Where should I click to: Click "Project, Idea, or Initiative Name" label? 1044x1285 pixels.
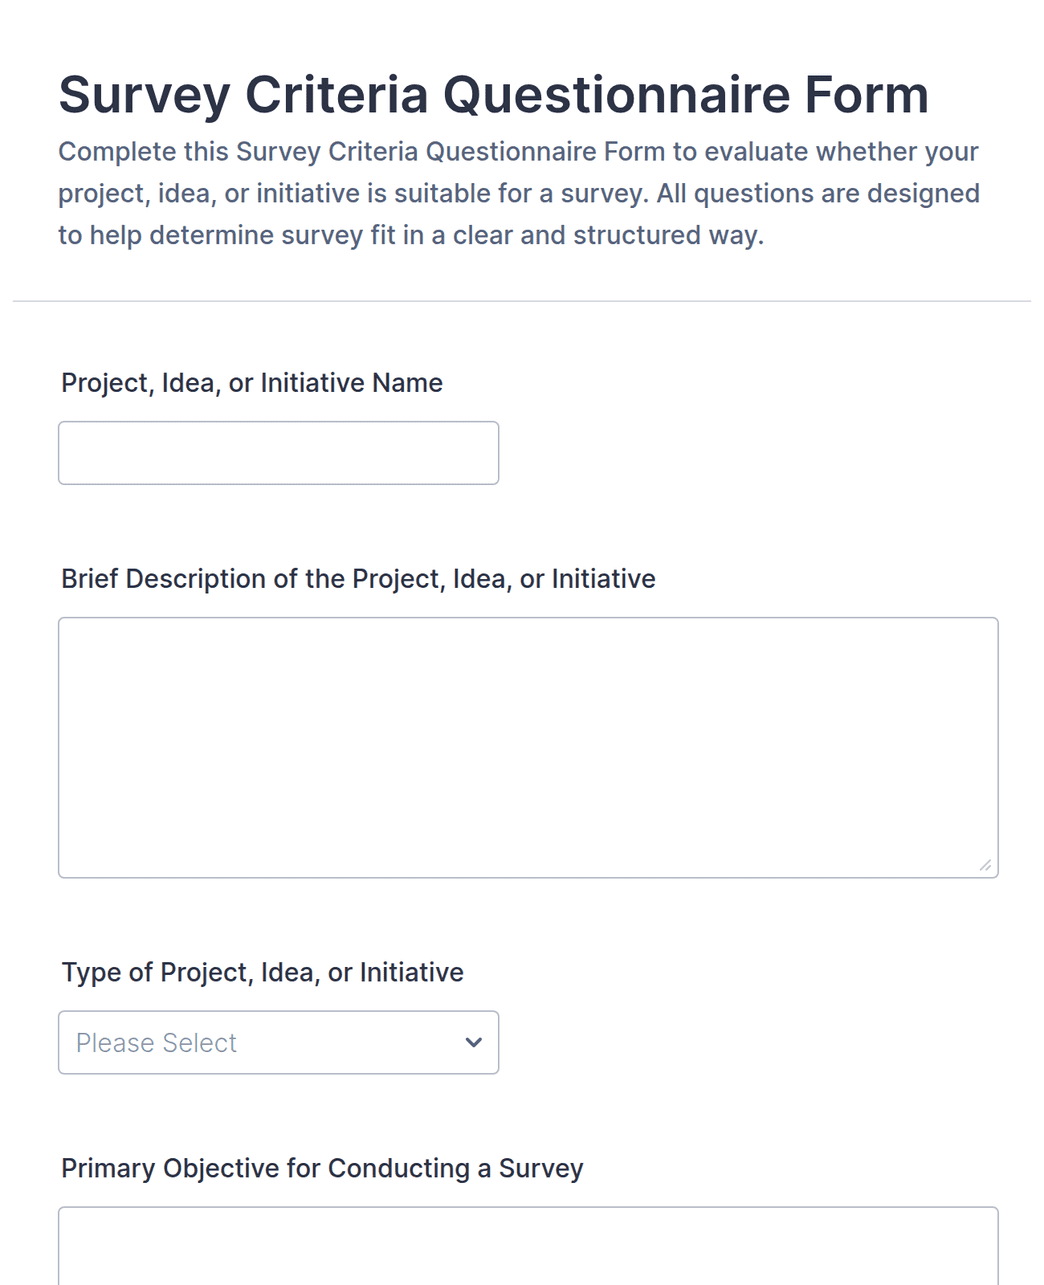(252, 383)
